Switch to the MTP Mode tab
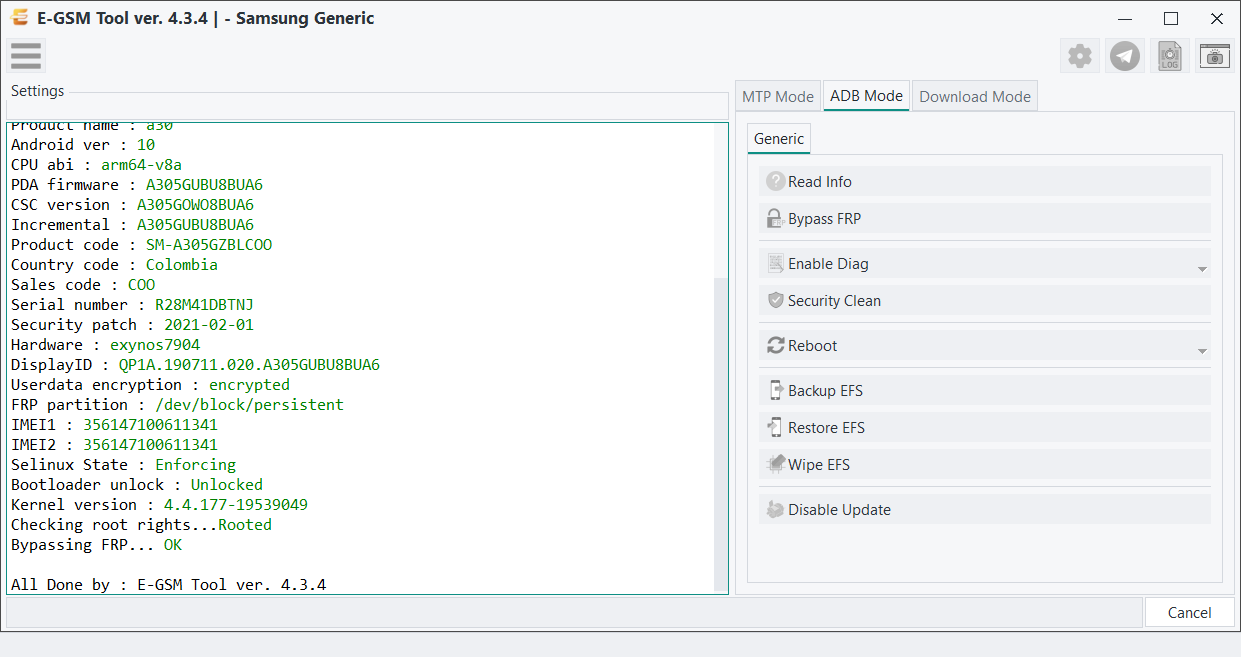This screenshot has height=657, width=1241. point(778,96)
